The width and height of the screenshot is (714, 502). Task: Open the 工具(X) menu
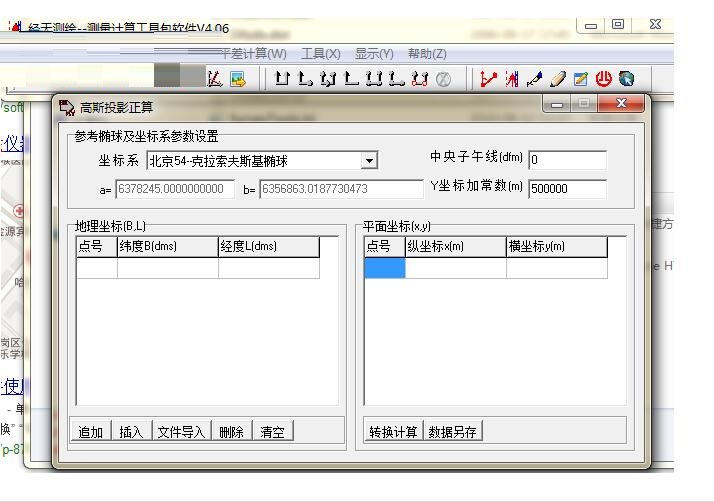pos(320,54)
